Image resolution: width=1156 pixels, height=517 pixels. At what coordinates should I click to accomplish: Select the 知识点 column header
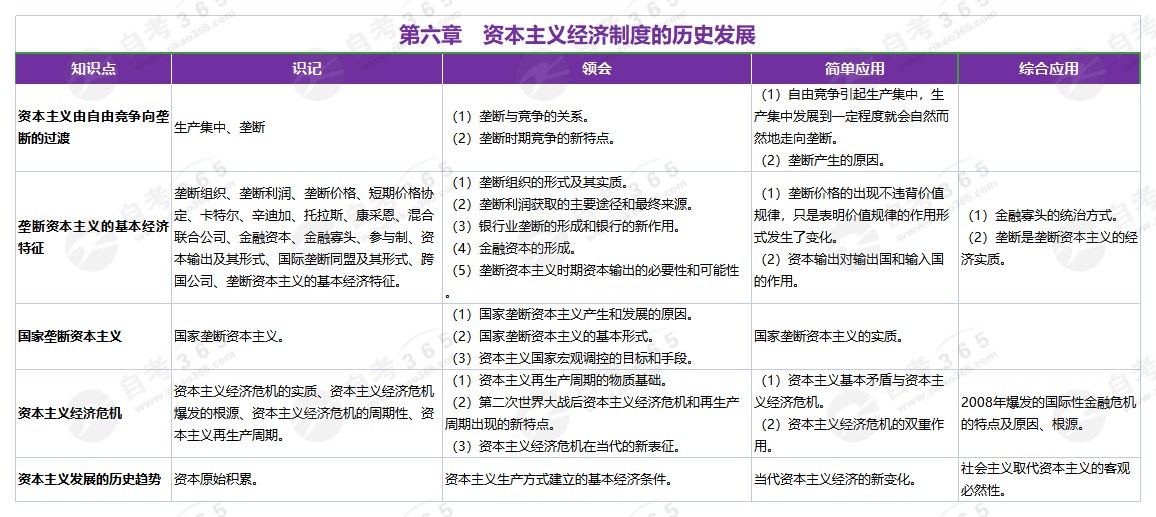pos(93,69)
